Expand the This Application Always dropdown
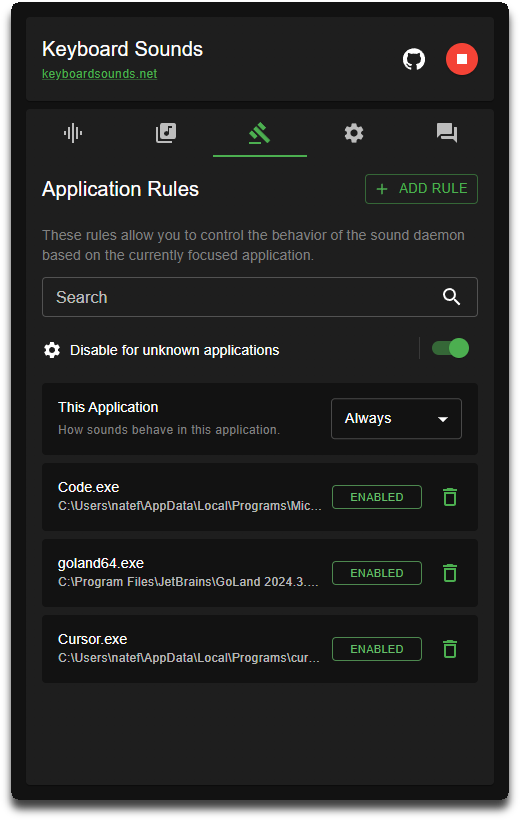 pyautogui.click(x=396, y=418)
